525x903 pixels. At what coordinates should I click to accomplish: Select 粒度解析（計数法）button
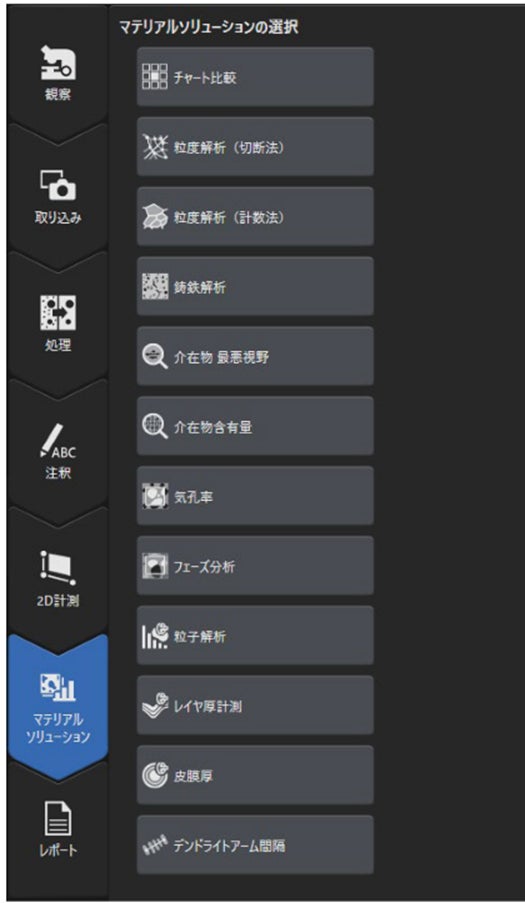pos(255,217)
